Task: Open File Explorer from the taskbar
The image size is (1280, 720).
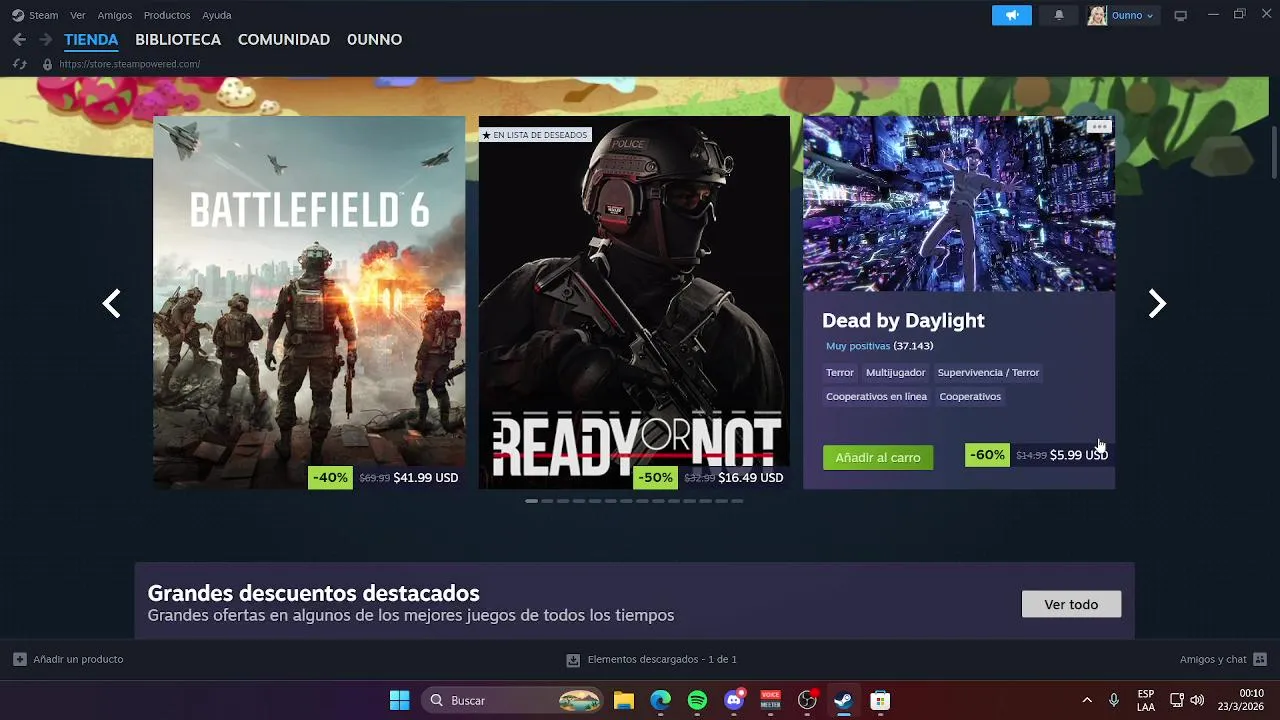Action: [x=624, y=700]
